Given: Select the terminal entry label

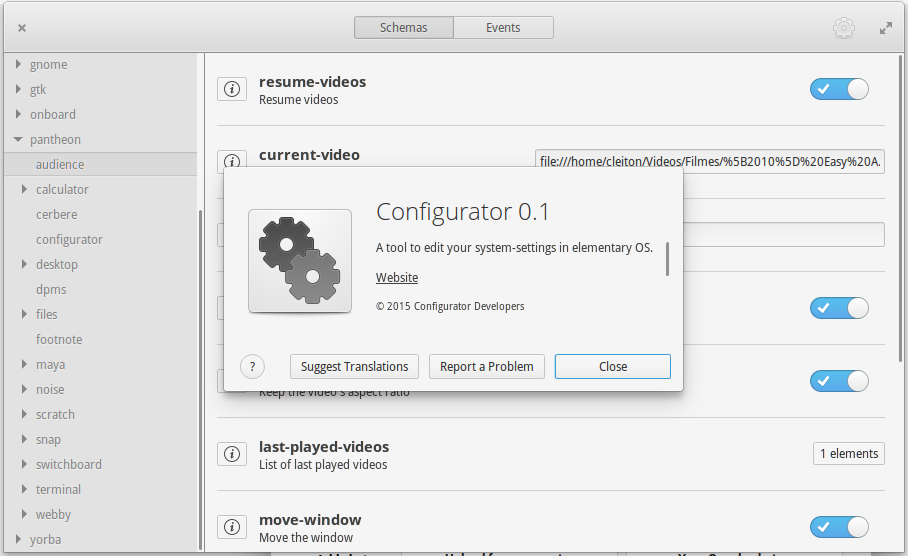Looking at the screenshot, I should coord(58,489).
